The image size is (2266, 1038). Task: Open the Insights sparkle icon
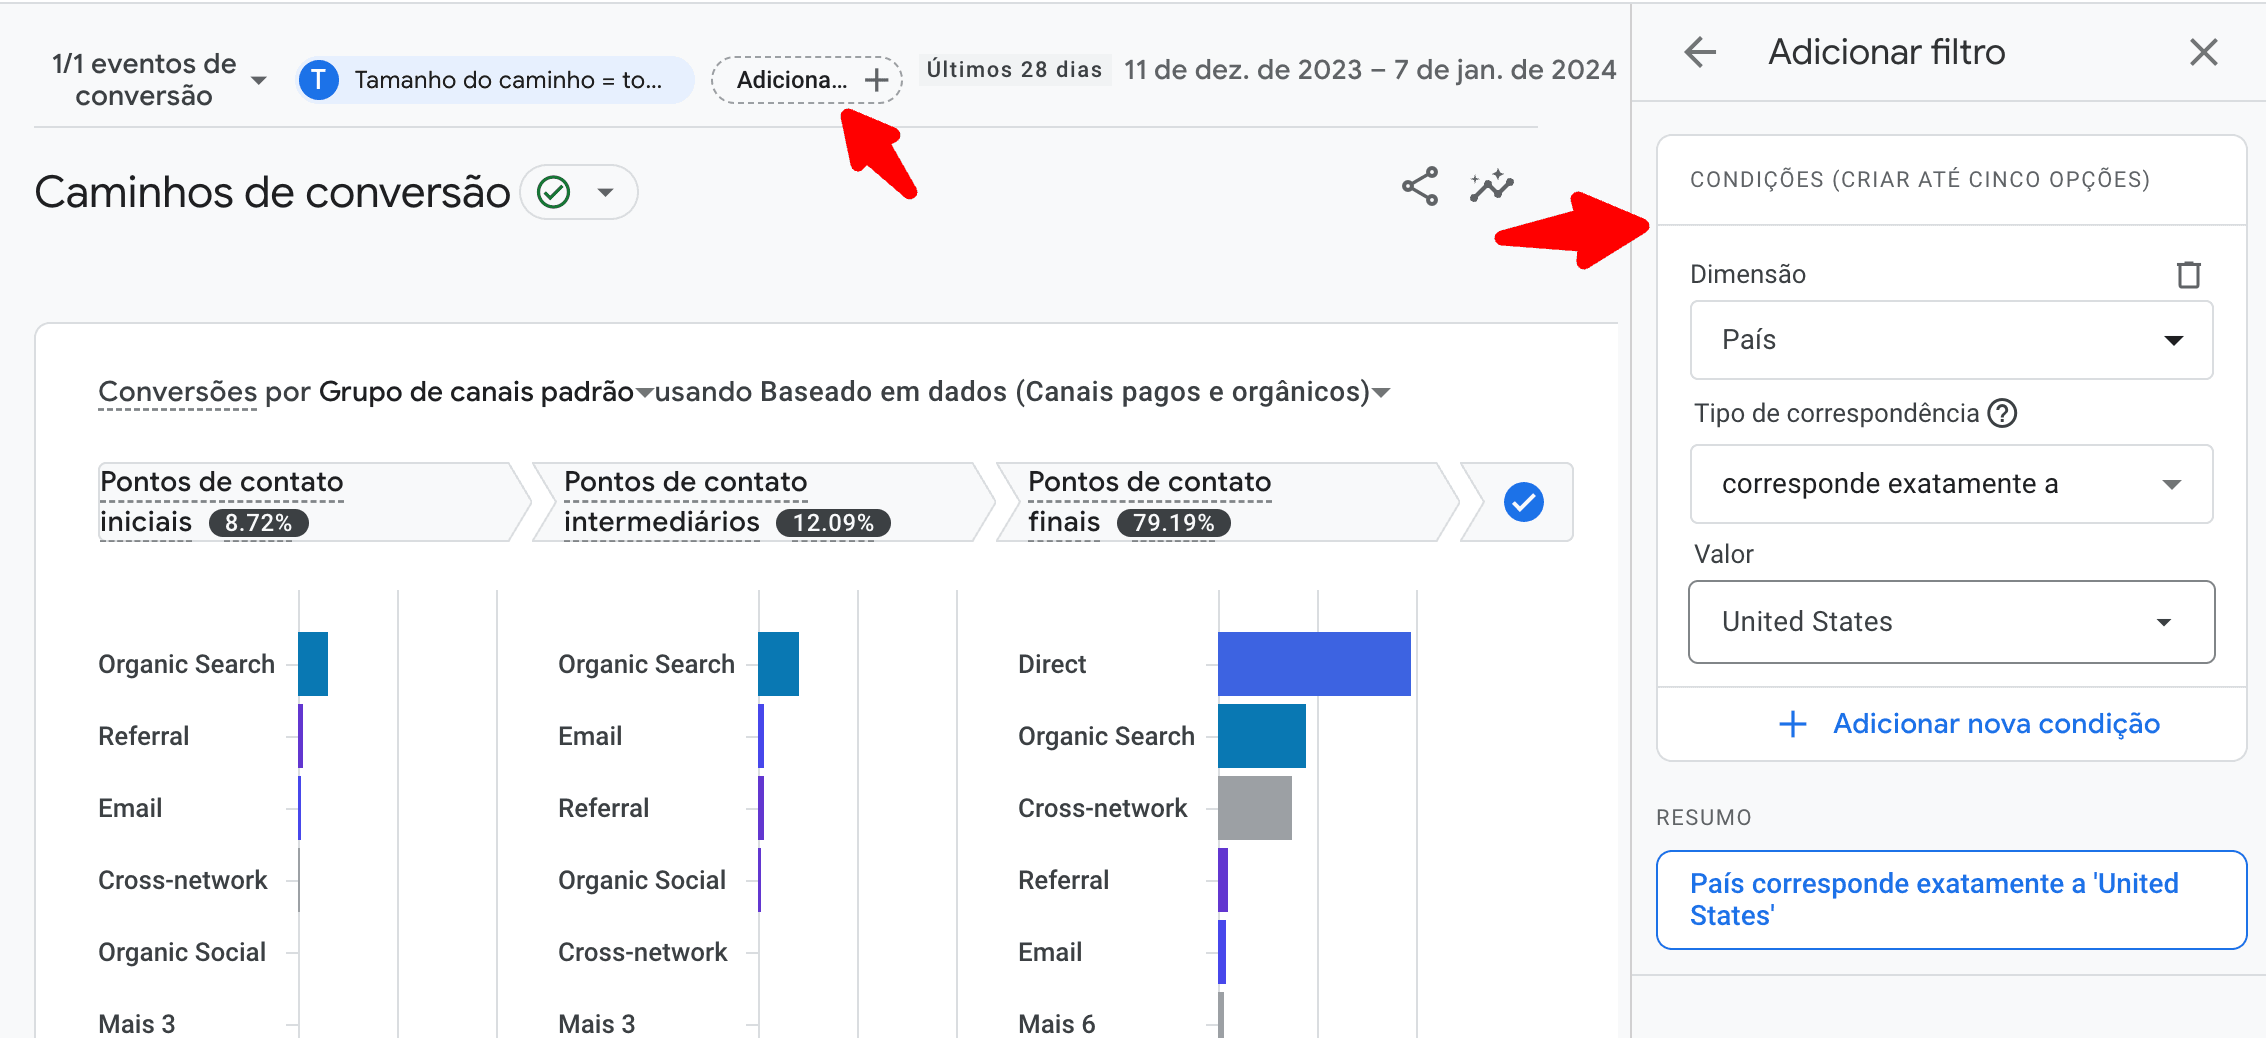point(1492,186)
